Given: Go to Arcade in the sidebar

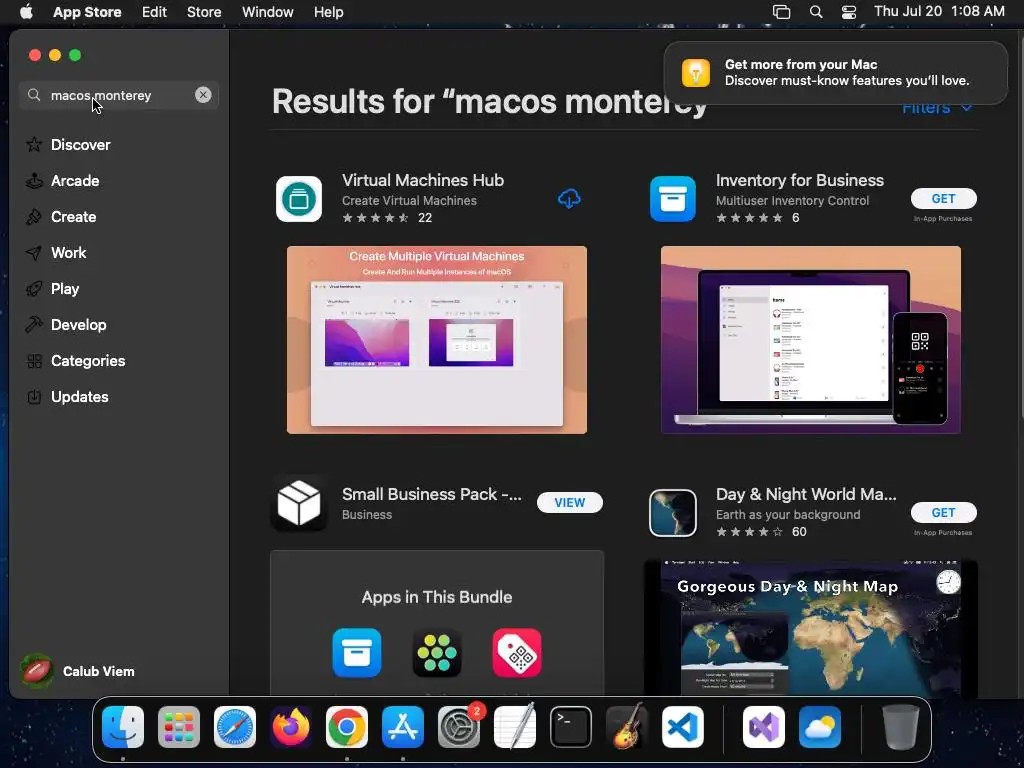Looking at the screenshot, I should pos(62,180).
